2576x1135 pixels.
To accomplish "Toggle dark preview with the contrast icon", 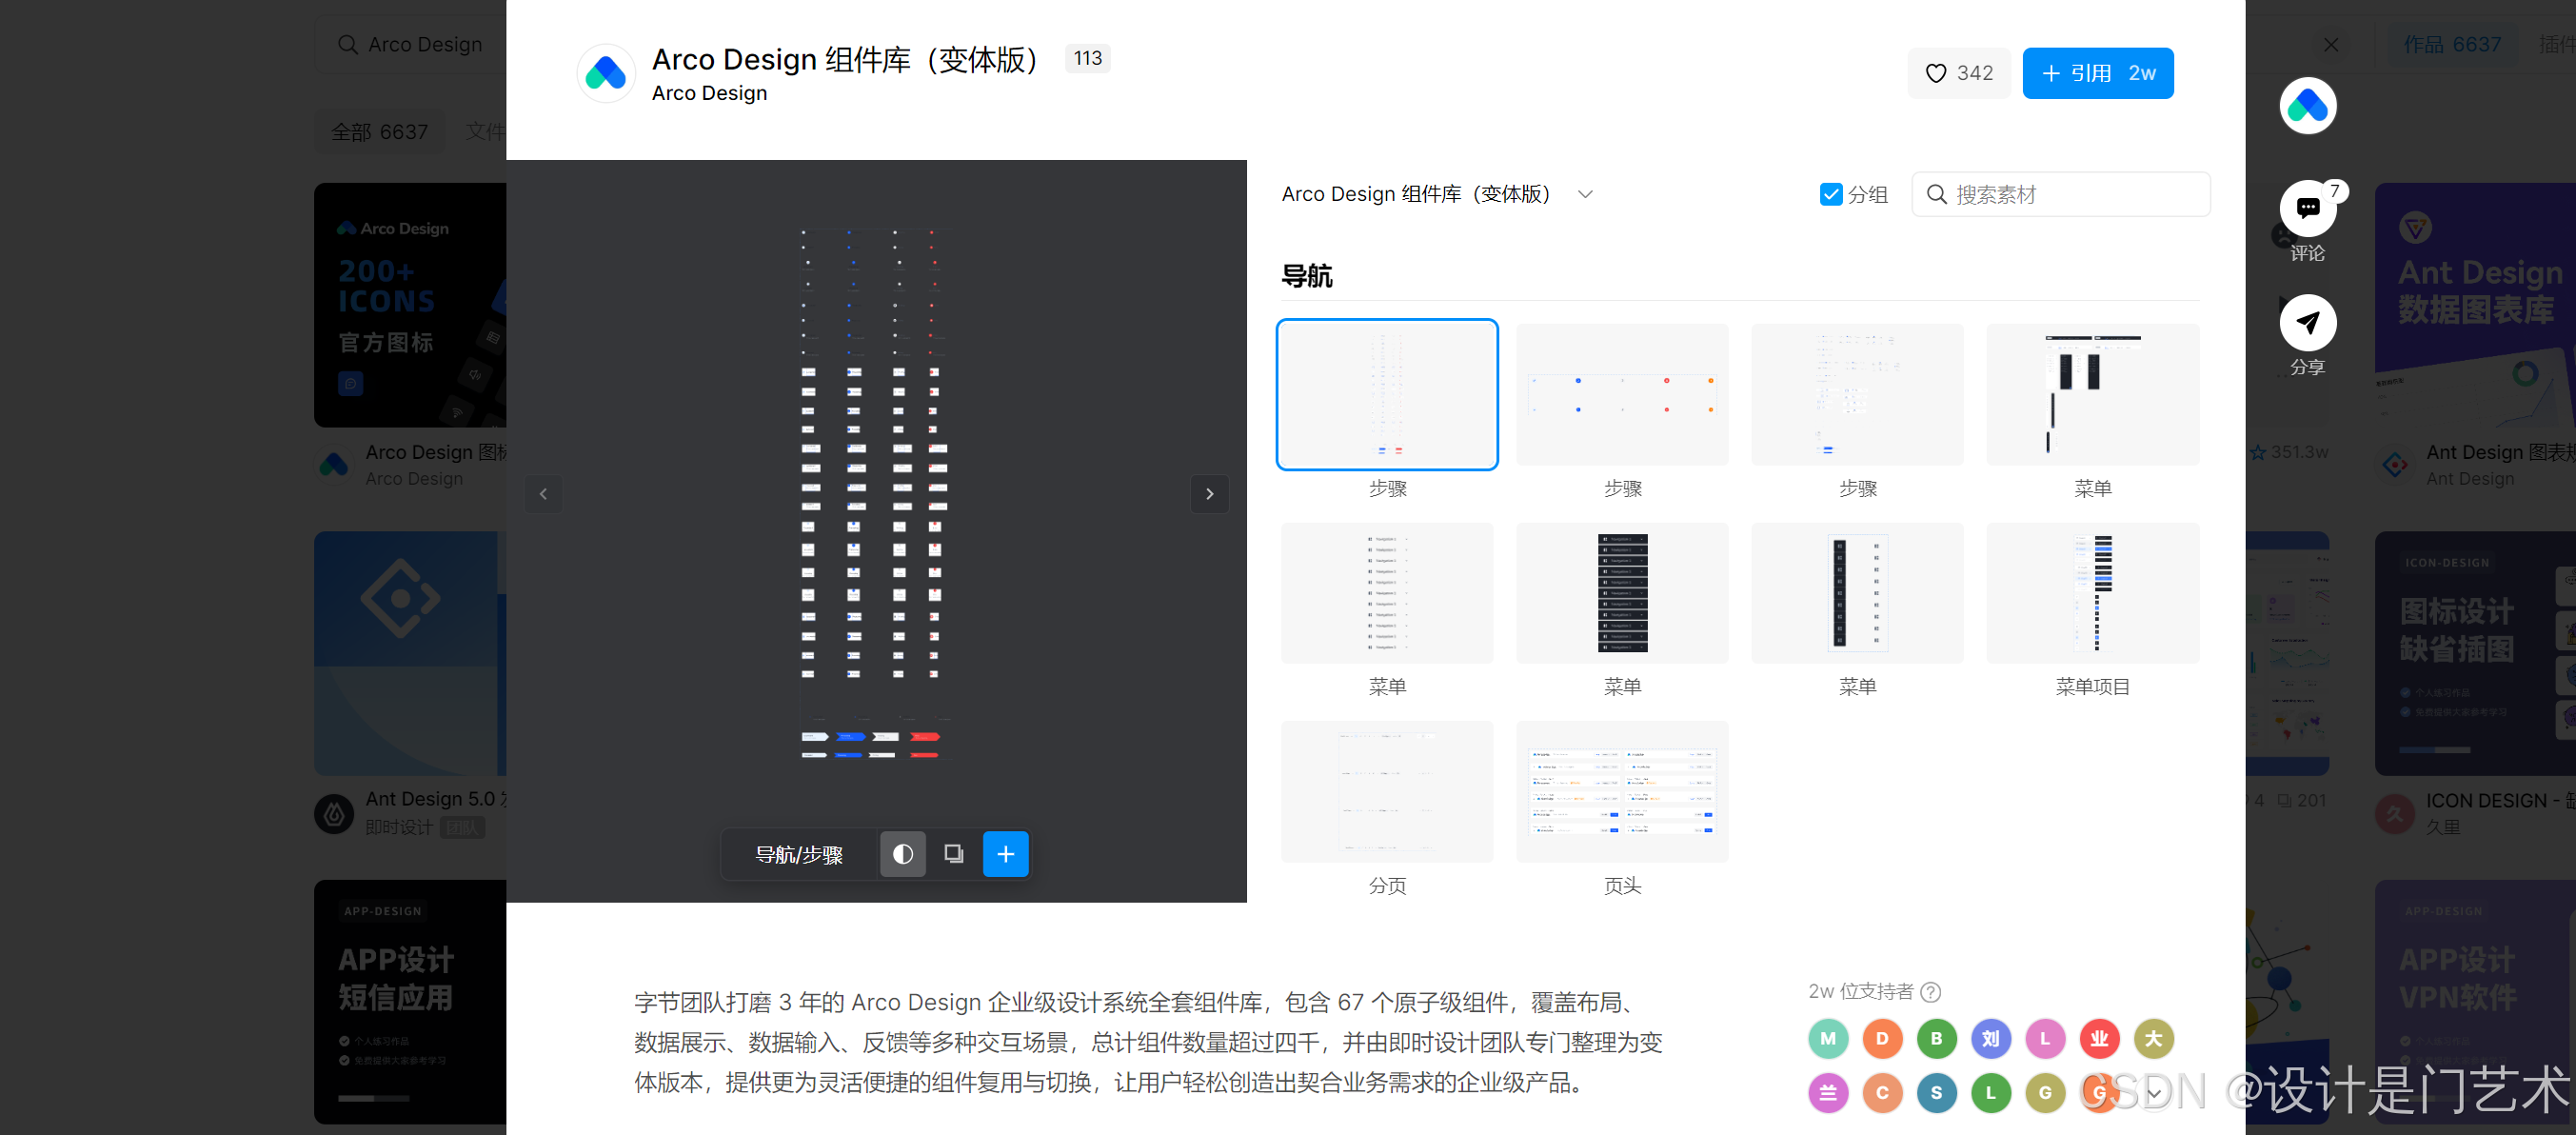I will tap(902, 854).
